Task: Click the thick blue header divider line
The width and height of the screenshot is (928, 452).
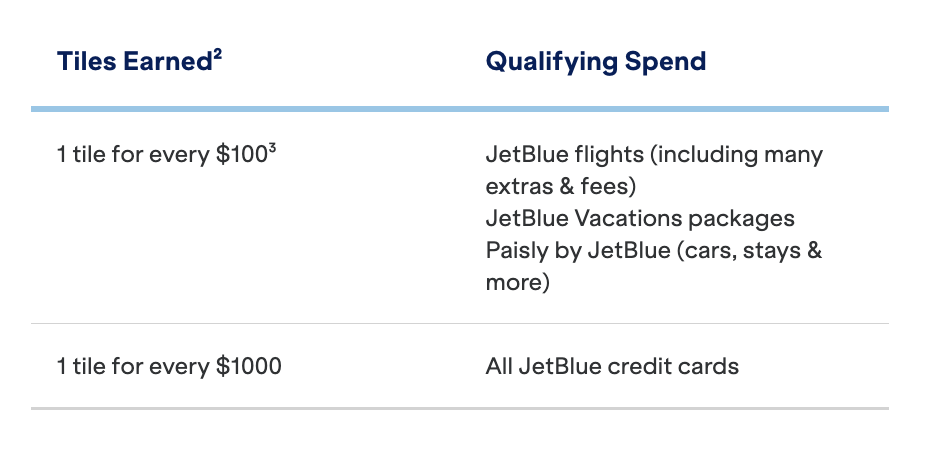Action: [x=459, y=108]
